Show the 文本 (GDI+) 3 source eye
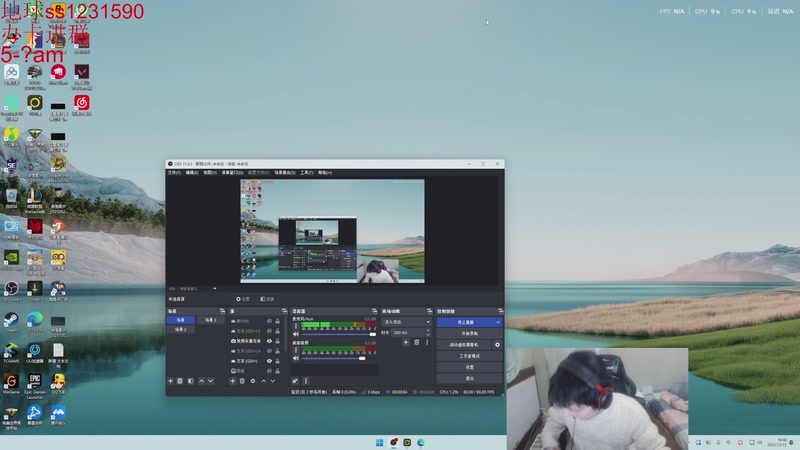The image size is (800, 450). [269, 331]
